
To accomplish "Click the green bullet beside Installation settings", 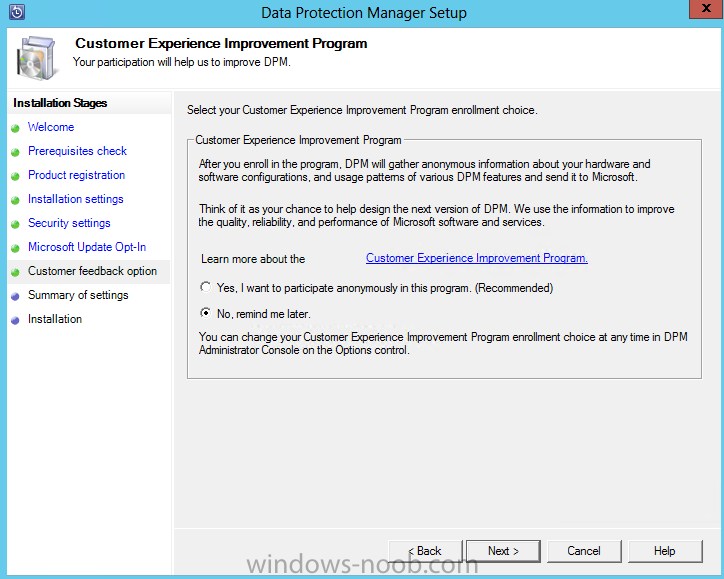I will pos(16,200).
